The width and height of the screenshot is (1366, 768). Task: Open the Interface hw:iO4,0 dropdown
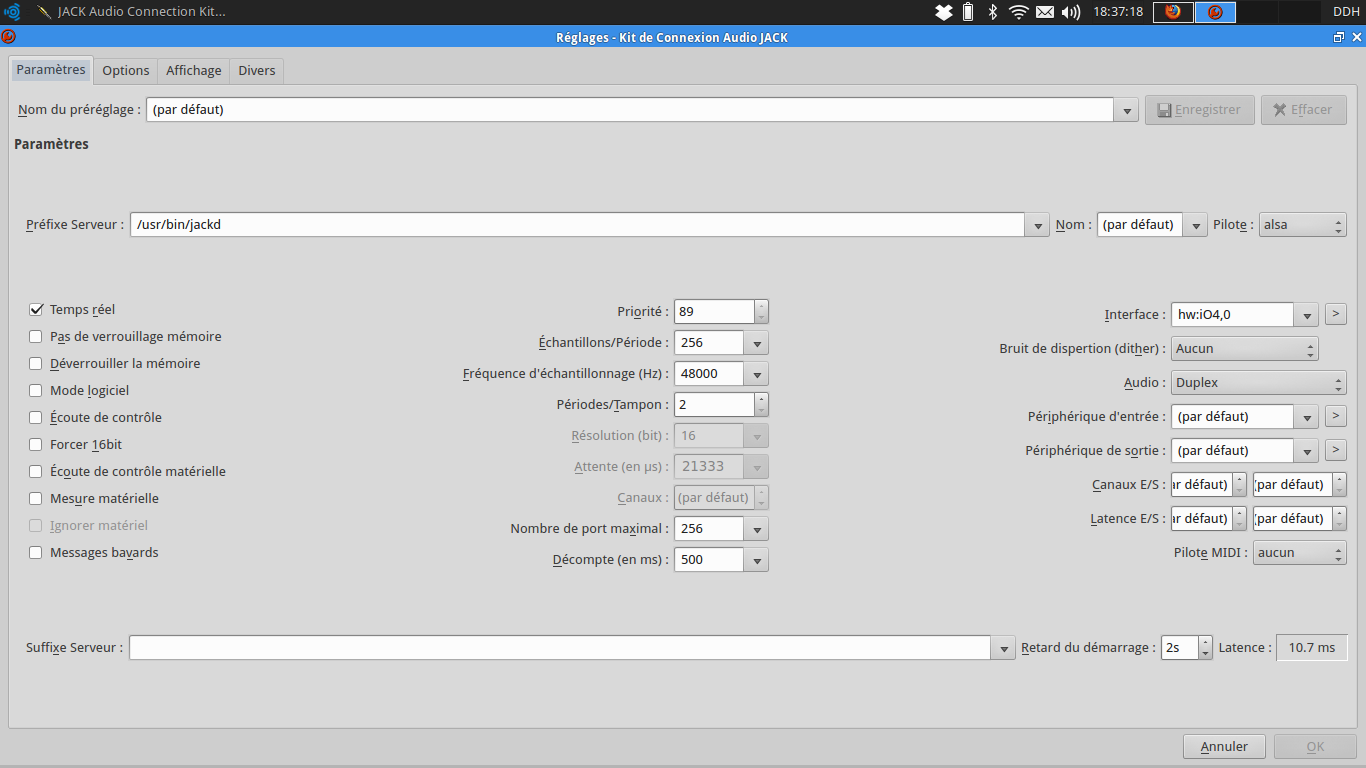point(1245,315)
